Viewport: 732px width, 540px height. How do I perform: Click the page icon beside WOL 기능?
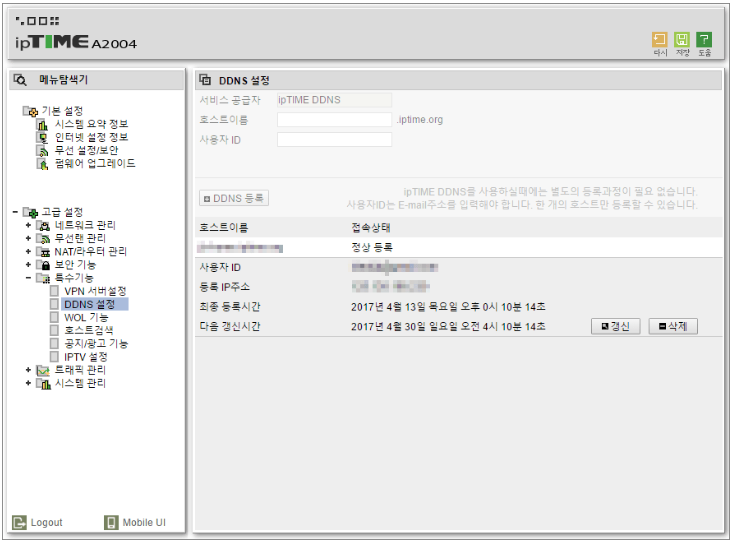click(x=55, y=317)
